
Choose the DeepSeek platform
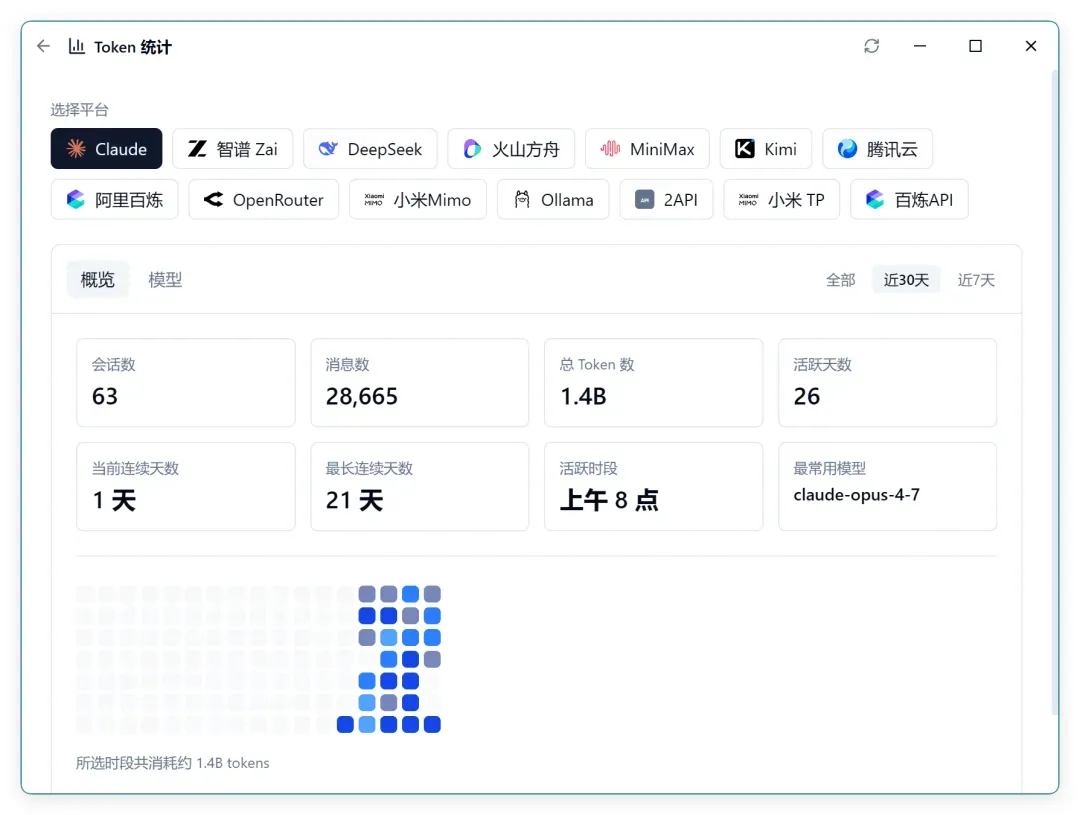[370, 149]
